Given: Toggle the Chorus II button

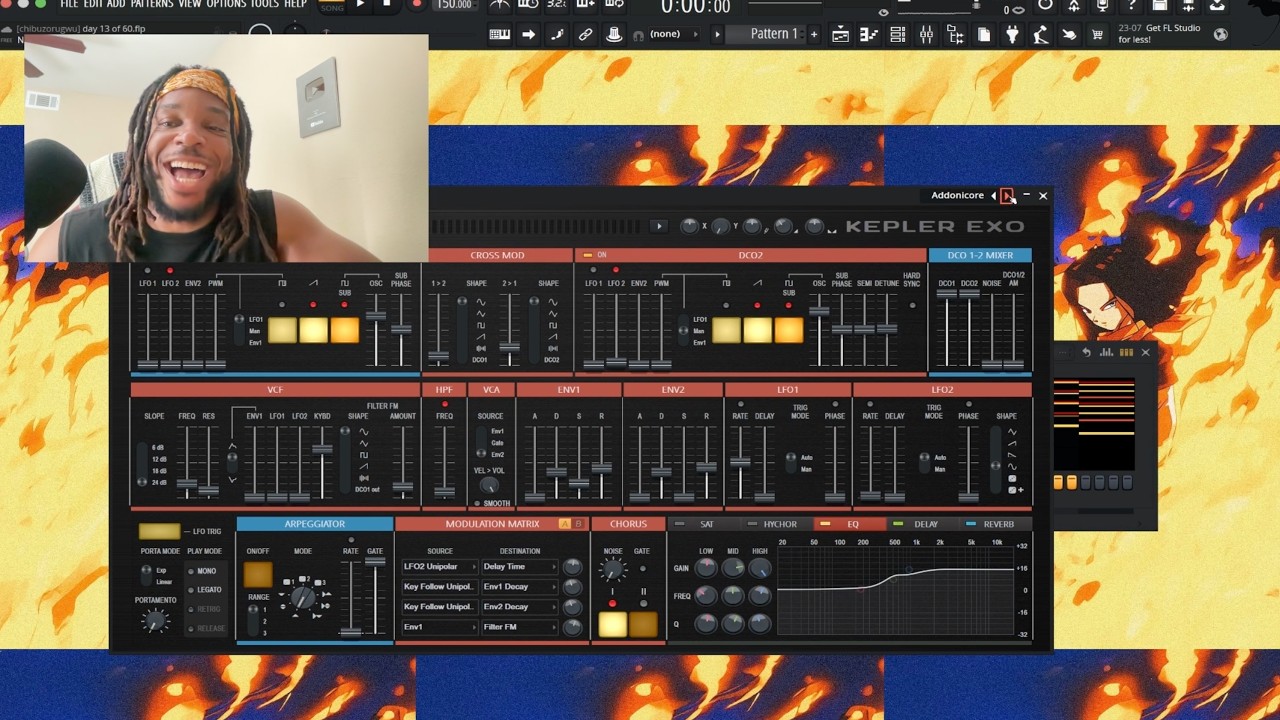Looking at the screenshot, I should point(643,624).
